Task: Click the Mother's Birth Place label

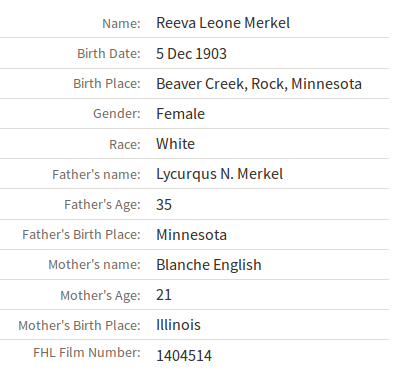Action: click(79, 326)
